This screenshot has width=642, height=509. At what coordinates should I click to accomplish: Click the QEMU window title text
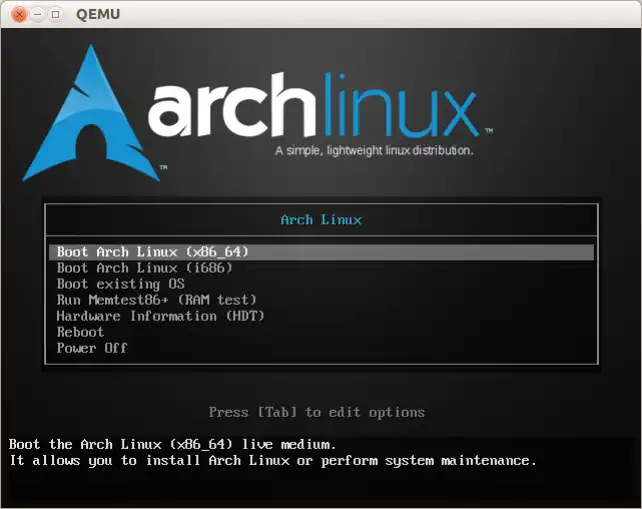point(98,14)
